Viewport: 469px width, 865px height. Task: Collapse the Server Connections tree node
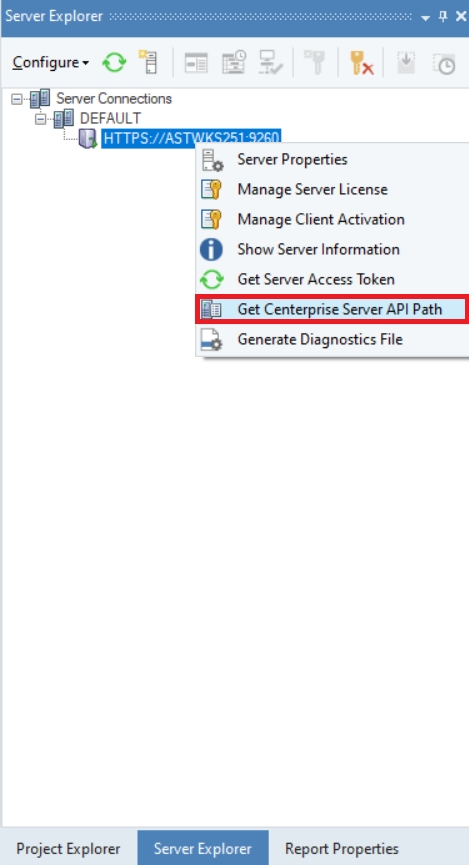(x=17, y=100)
